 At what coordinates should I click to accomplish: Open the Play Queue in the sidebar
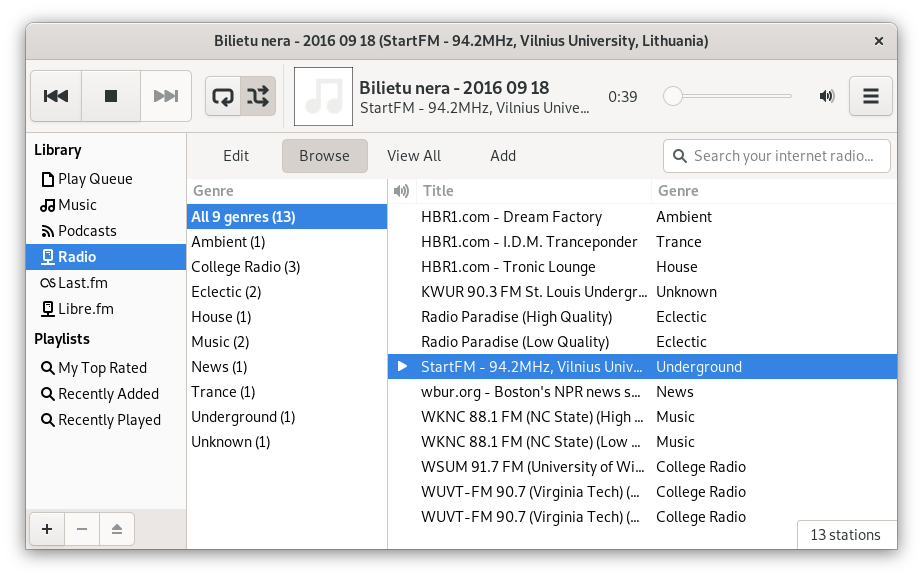(95, 179)
